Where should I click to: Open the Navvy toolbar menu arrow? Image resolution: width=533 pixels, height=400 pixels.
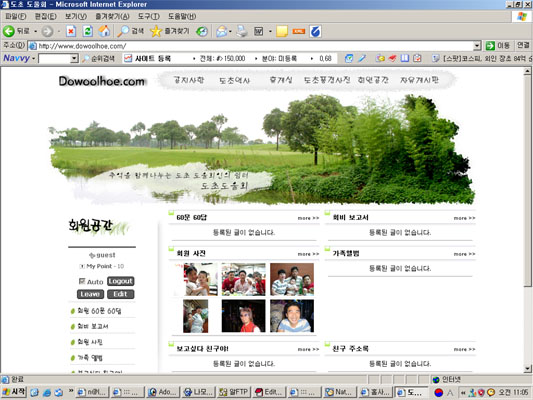[34, 58]
